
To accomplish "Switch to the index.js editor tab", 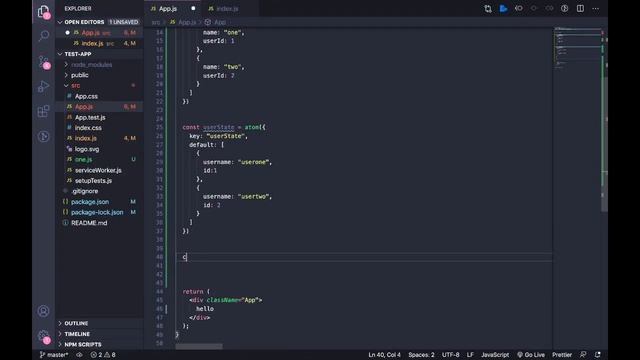I will [x=227, y=9].
